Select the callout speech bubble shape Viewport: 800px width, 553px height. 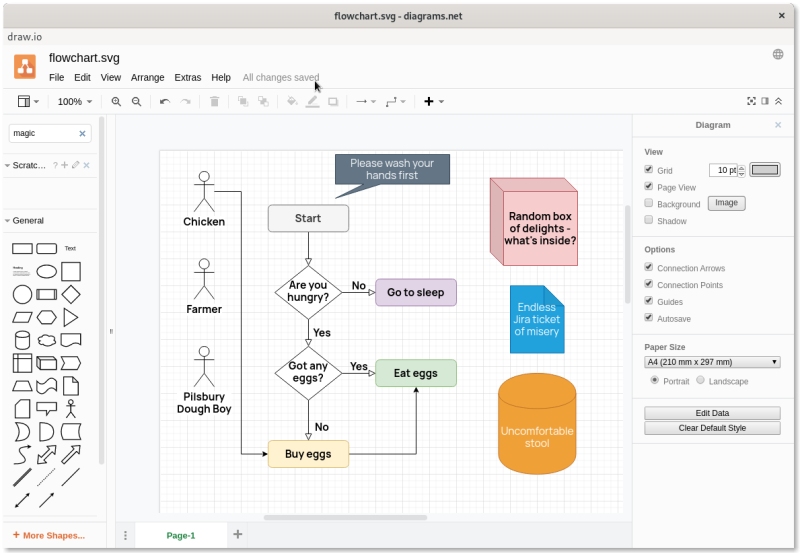click(46, 409)
